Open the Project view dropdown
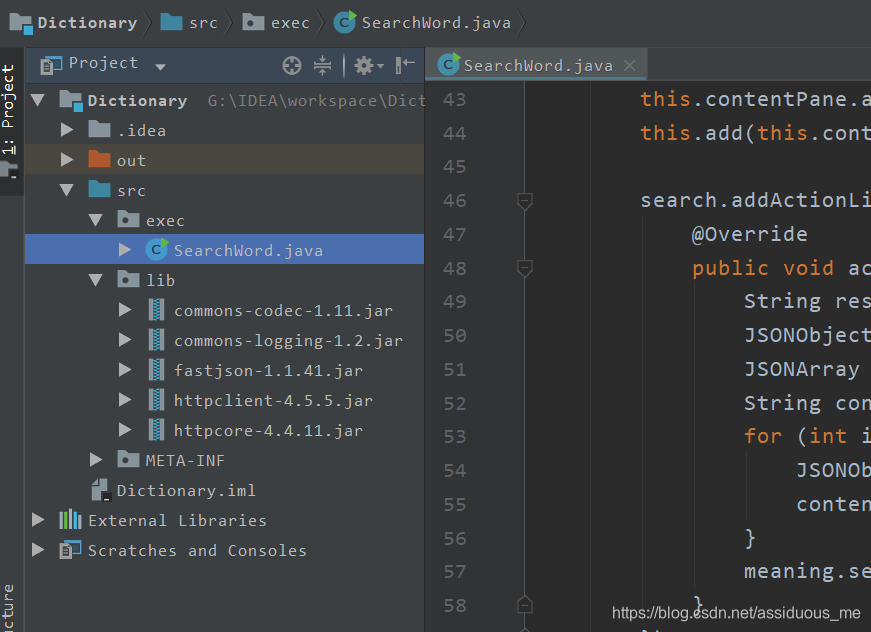 pos(161,67)
